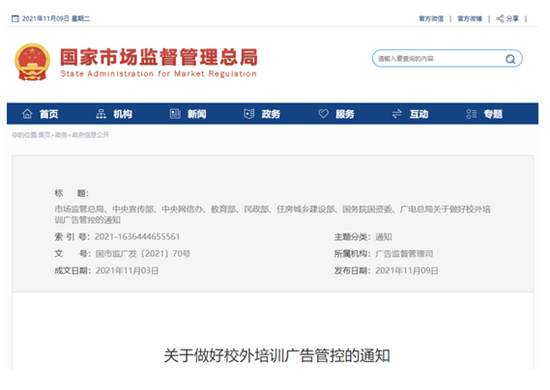This screenshot has width=550, height=390.
Task: Click the index number 2021-1636444655561
Action: pyautogui.click(x=137, y=237)
